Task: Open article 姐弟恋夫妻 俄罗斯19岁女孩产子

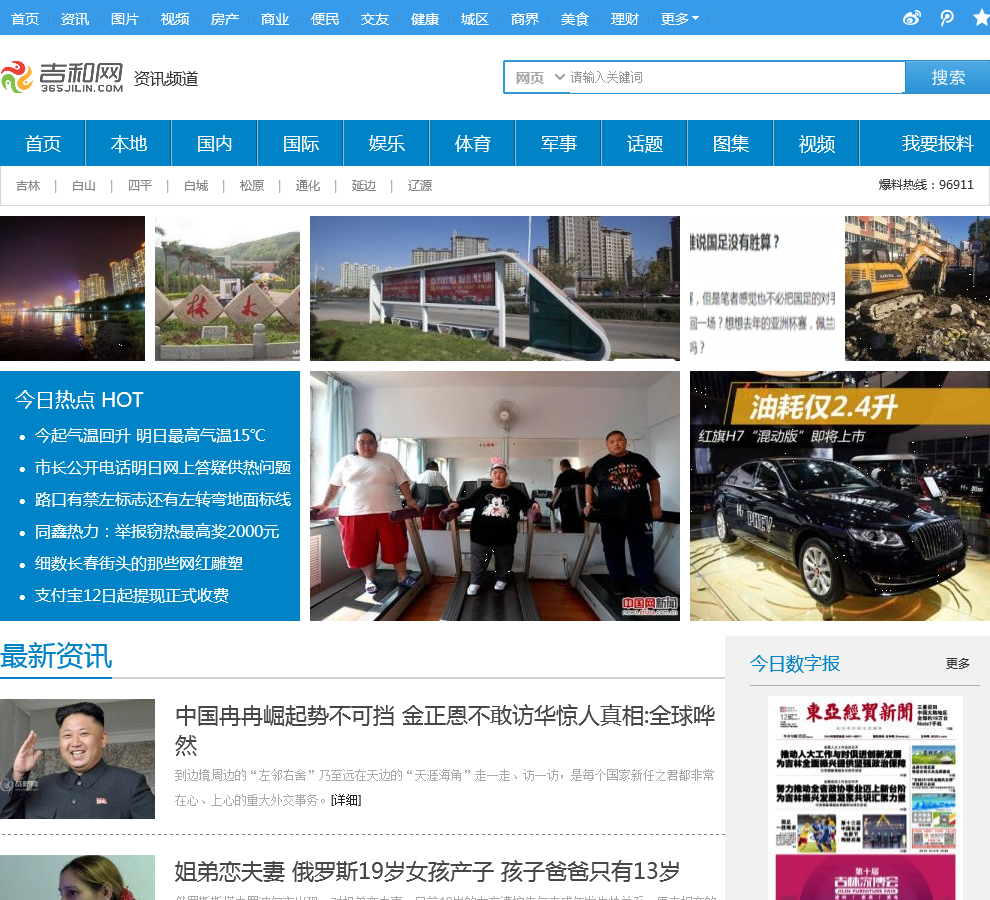Action: [427, 872]
